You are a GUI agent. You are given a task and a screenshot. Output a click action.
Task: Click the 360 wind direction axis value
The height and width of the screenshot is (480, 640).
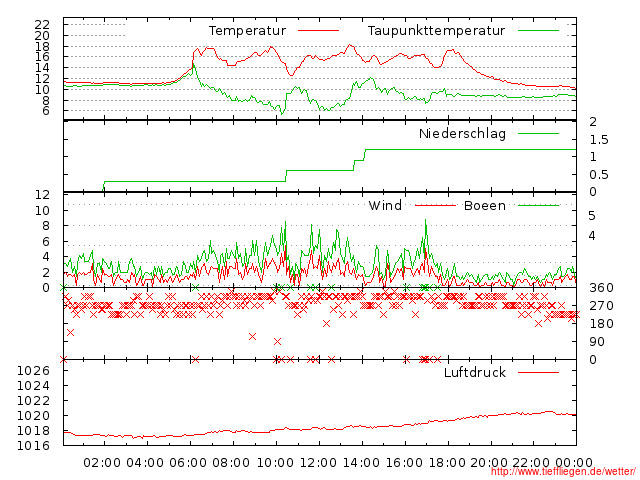(601, 288)
